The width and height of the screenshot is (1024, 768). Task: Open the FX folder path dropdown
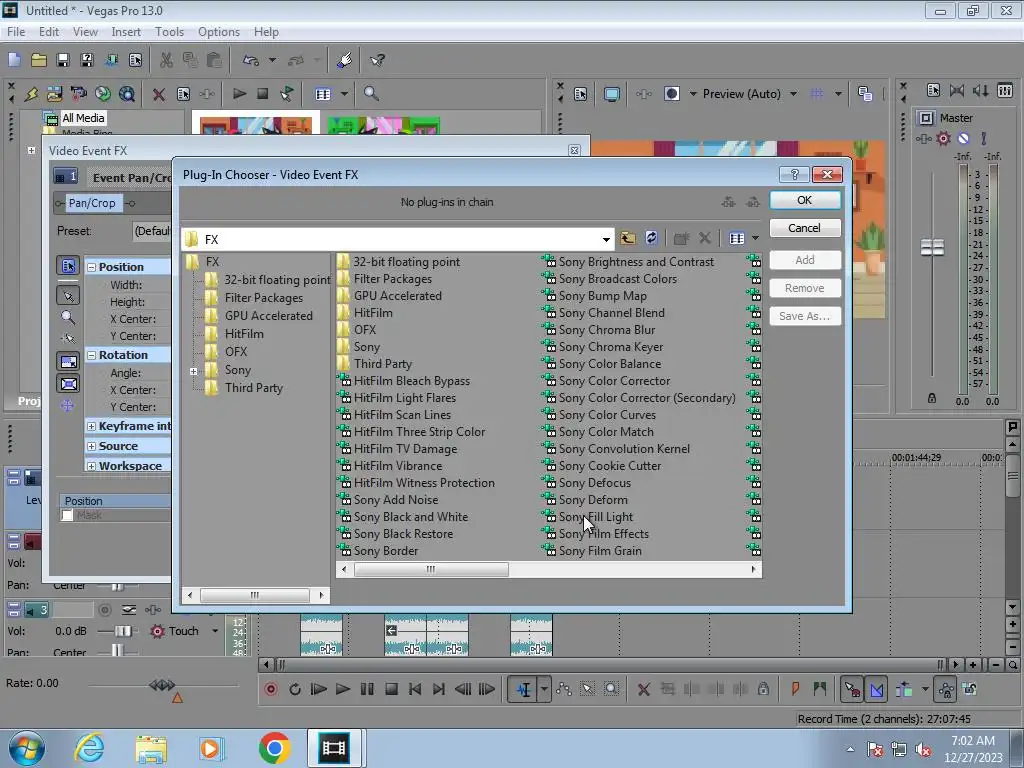tap(606, 240)
